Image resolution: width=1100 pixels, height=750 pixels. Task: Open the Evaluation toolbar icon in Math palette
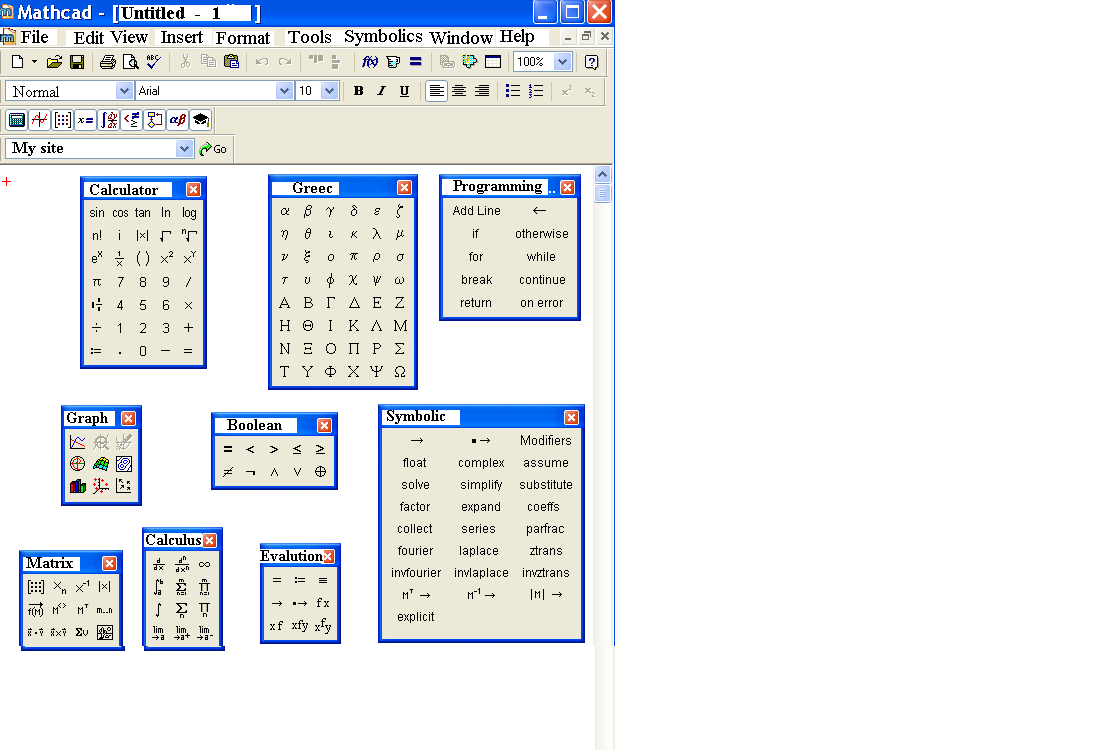pyautogui.click(x=86, y=120)
